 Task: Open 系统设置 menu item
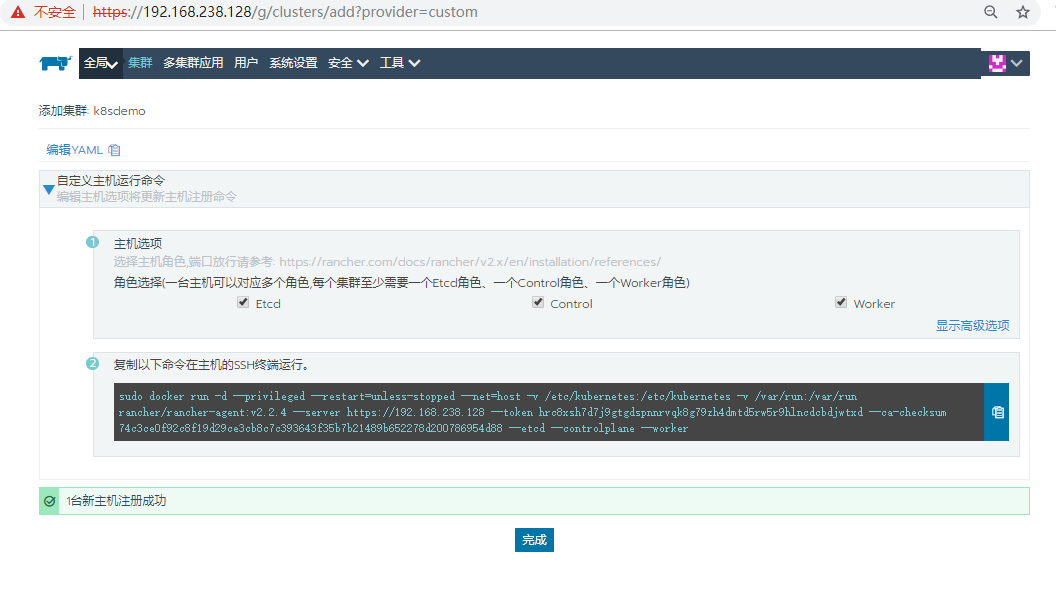point(293,63)
